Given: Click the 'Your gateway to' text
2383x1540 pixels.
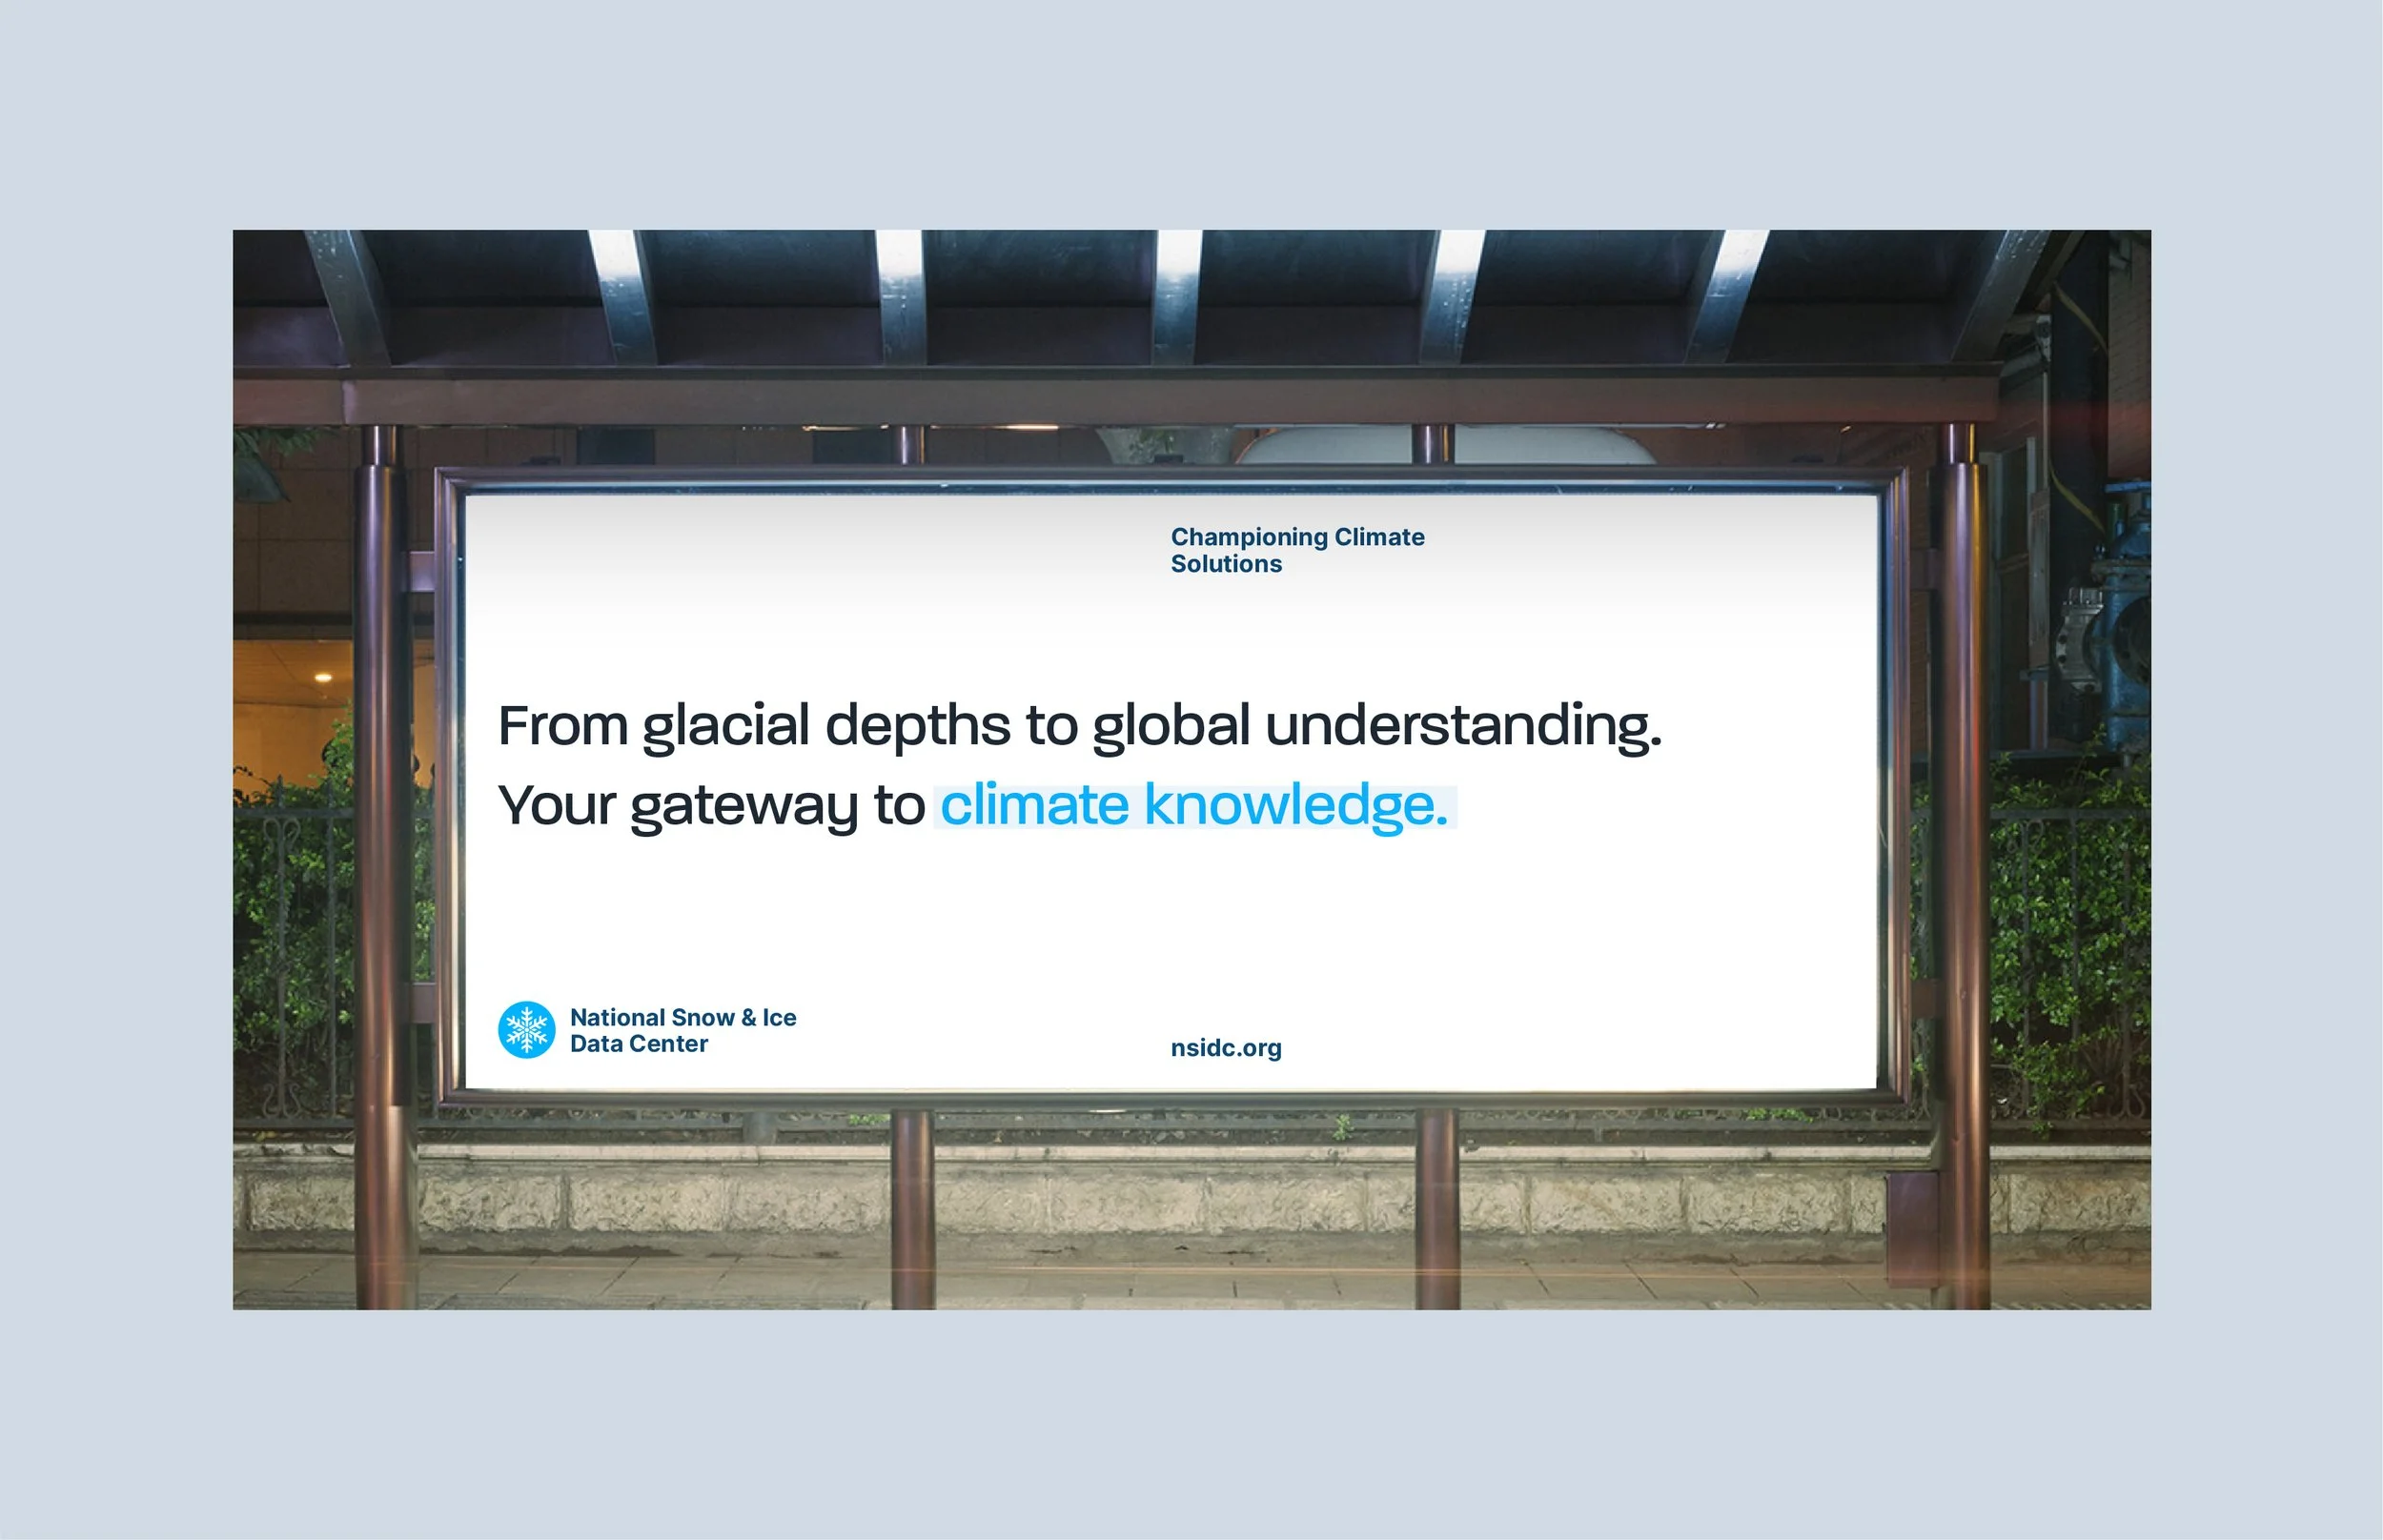Looking at the screenshot, I should [x=711, y=806].
